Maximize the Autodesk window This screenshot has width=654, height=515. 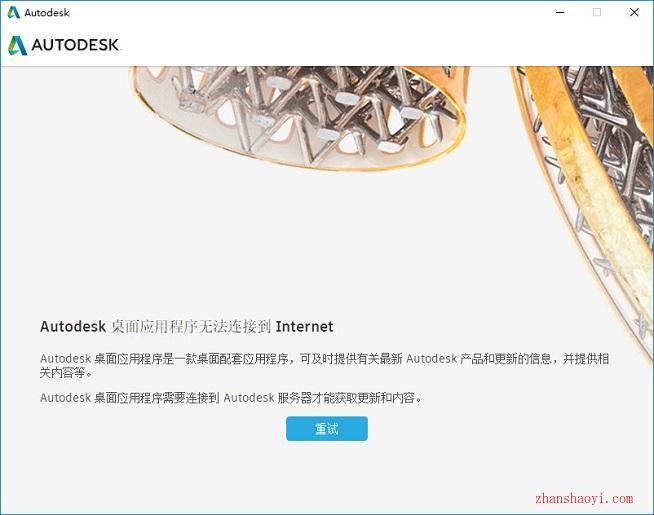tap(597, 13)
